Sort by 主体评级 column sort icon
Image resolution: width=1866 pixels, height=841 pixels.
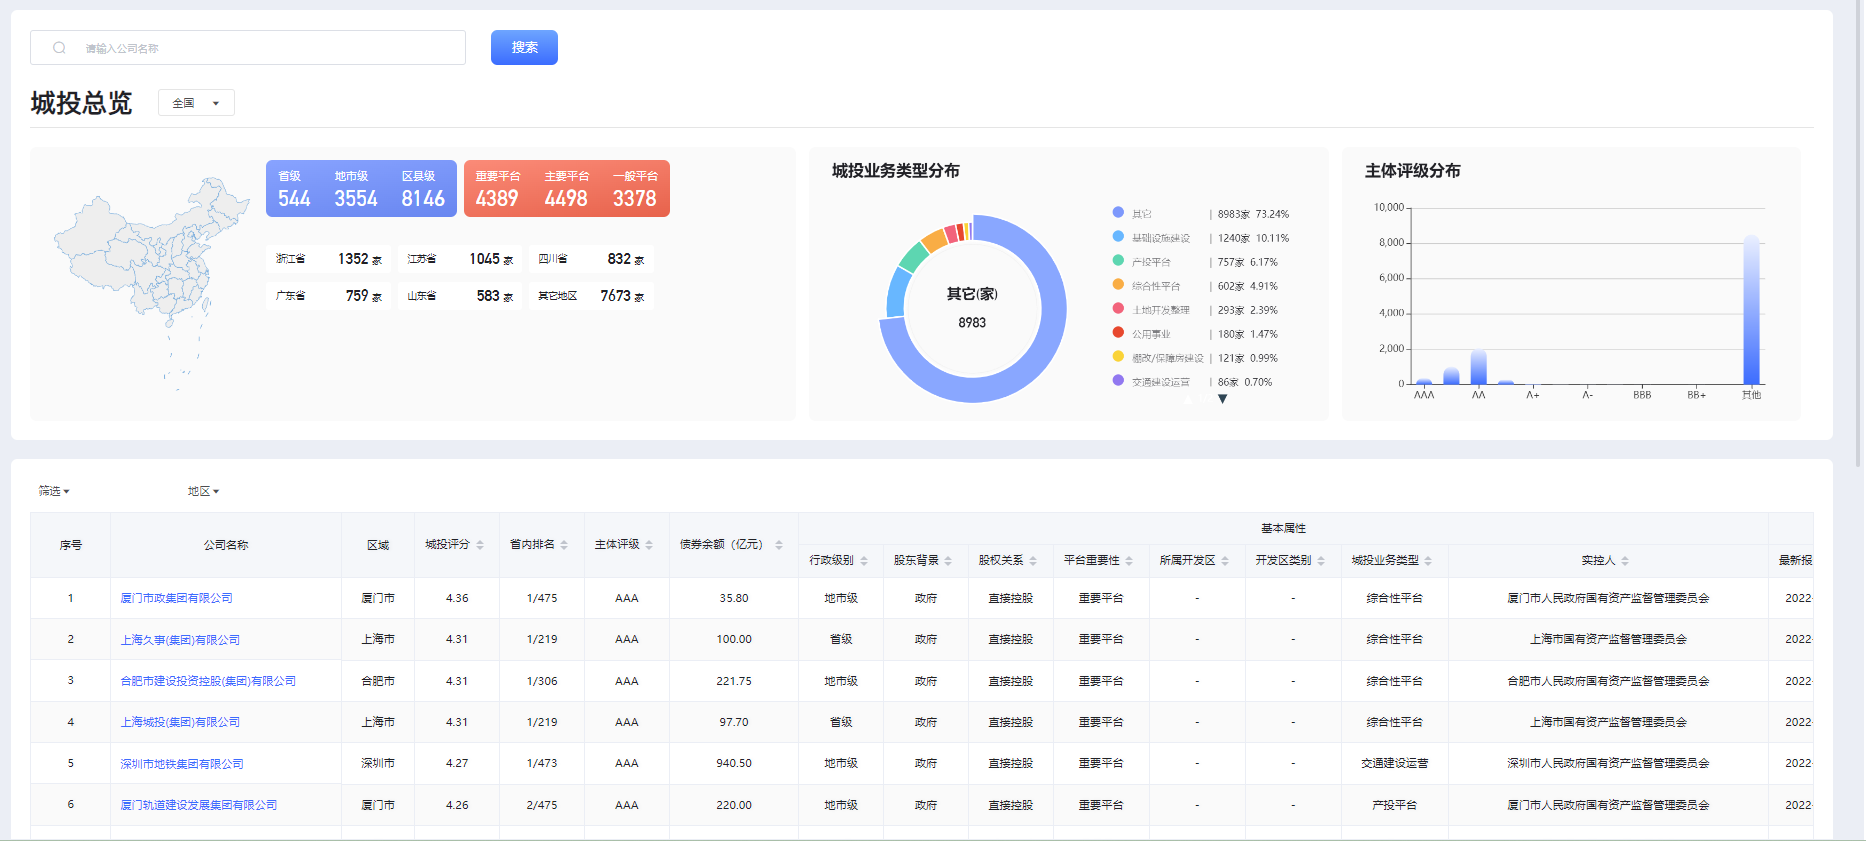coord(649,545)
